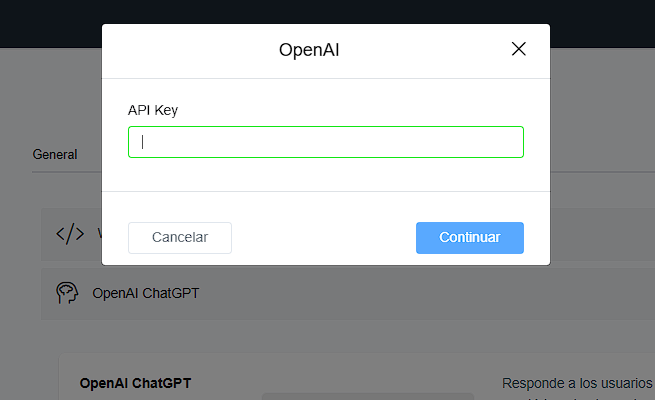Close the OpenAI dialog with the X
Image resolution: width=655 pixels, height=400 pixels.
pyautogui.click(x=518, y=49)
